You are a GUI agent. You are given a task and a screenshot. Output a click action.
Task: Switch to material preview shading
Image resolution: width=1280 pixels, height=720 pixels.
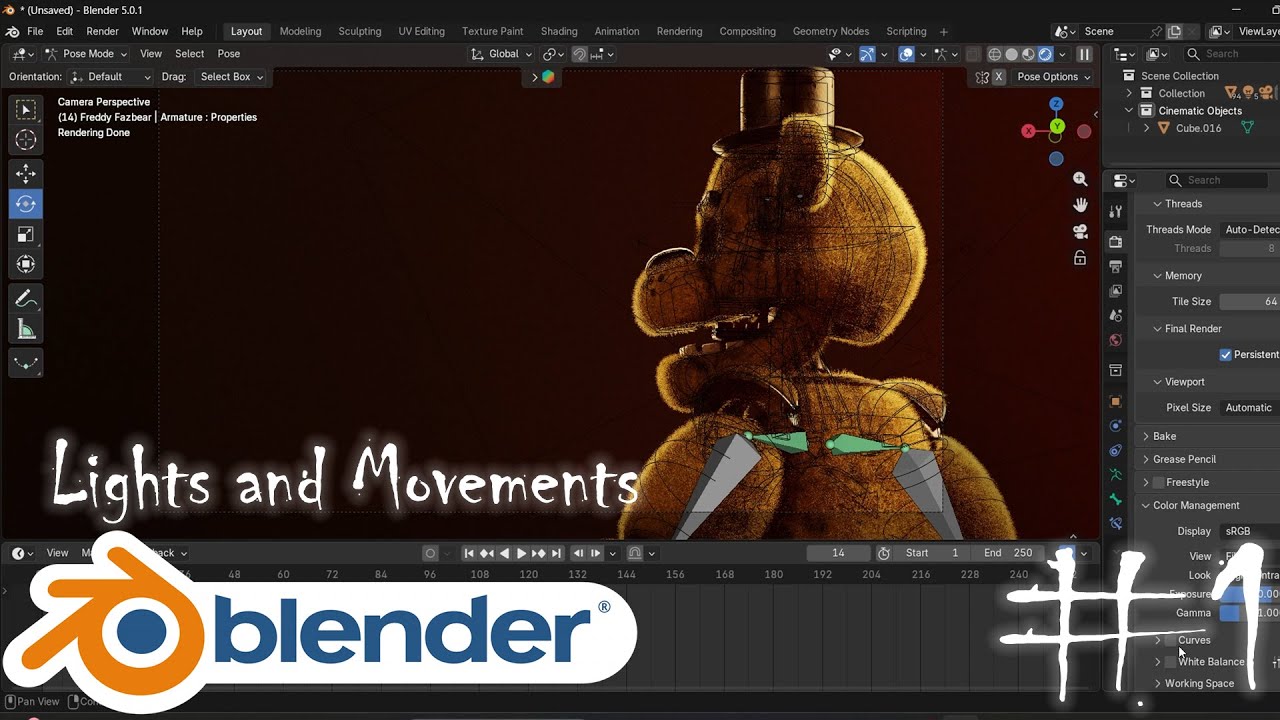[x=1028, y=54]
